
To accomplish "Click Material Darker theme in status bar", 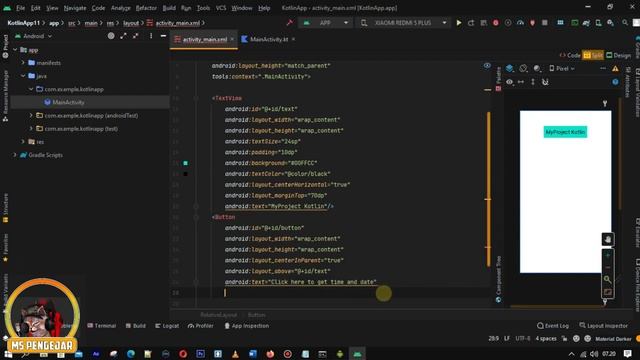I will 613,339.
